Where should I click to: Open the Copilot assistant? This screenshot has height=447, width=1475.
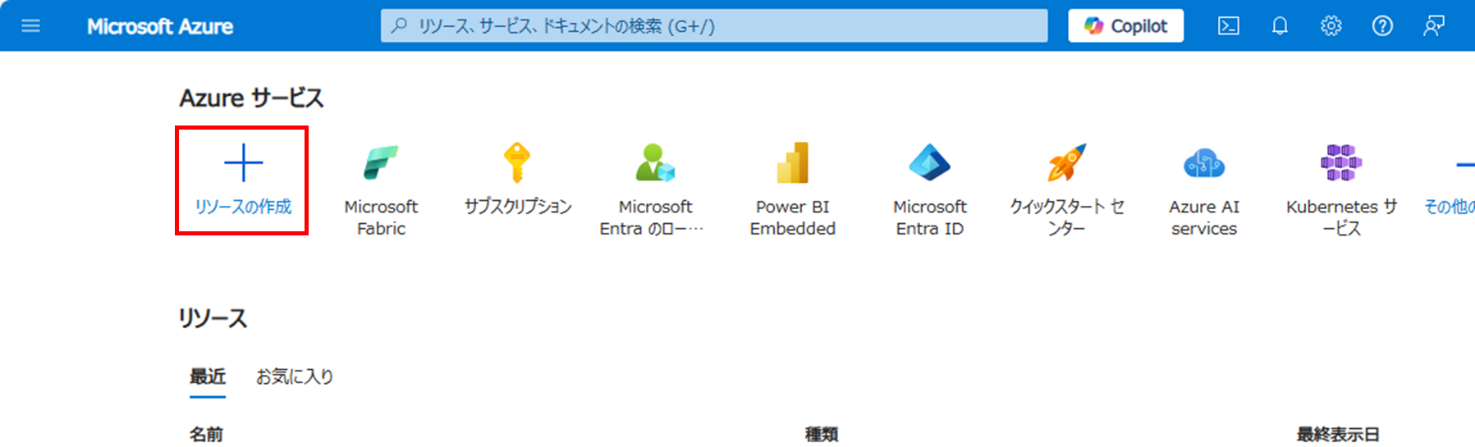coord(1126,26)
